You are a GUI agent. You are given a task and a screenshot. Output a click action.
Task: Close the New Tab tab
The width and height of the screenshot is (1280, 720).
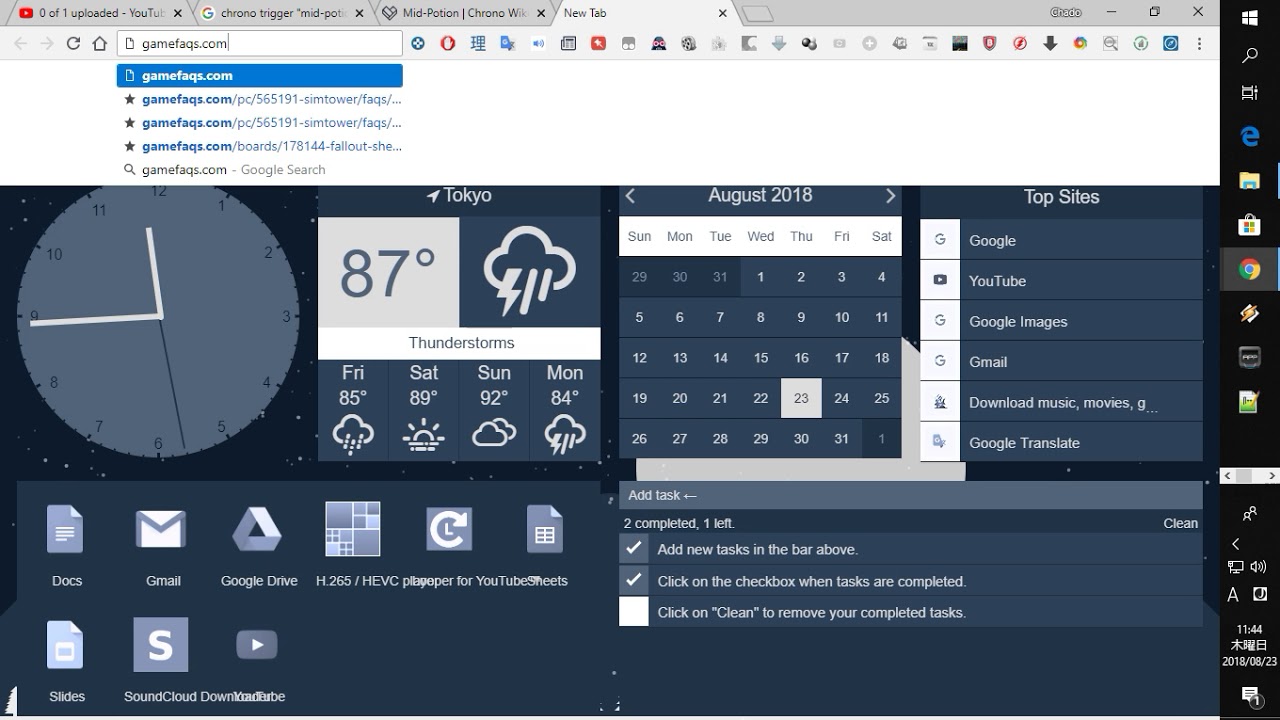(723, 13)
